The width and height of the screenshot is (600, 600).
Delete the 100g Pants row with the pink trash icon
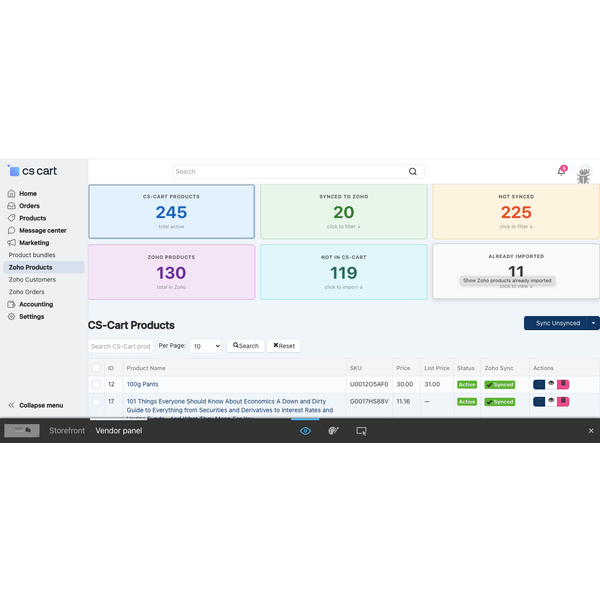coord(563,384)
